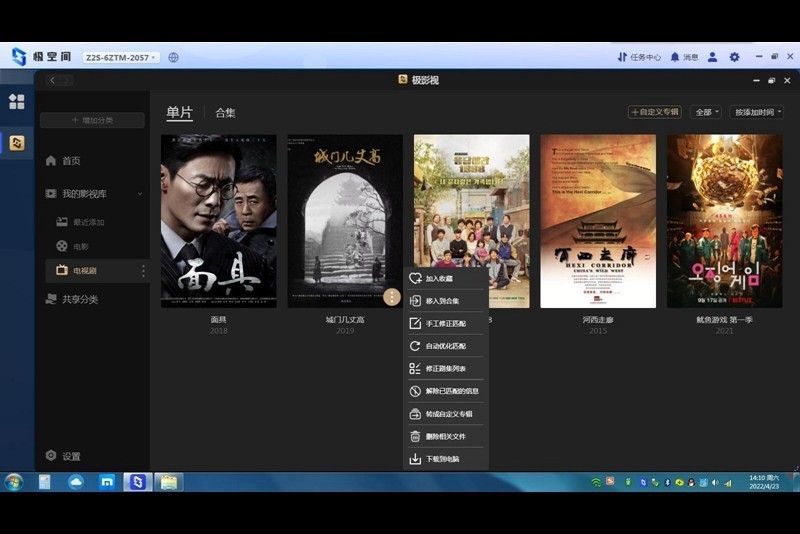Click the network signal tray icon

(x=728, y=482)
